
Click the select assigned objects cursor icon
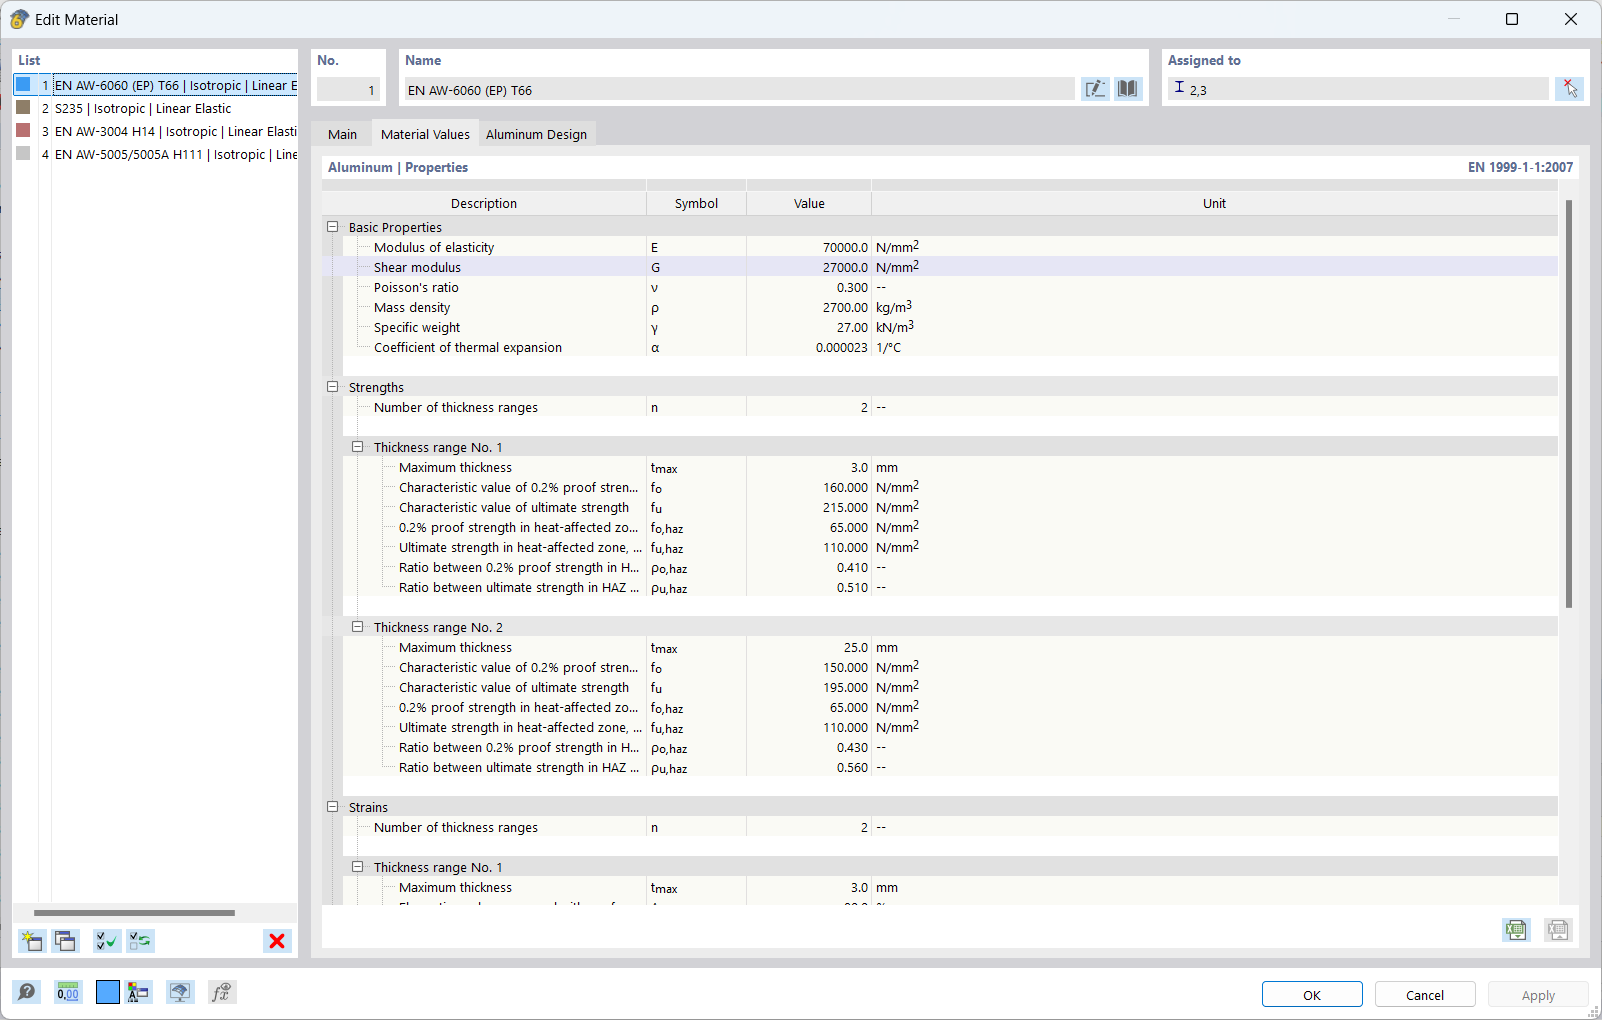[x=1570, y=89]
